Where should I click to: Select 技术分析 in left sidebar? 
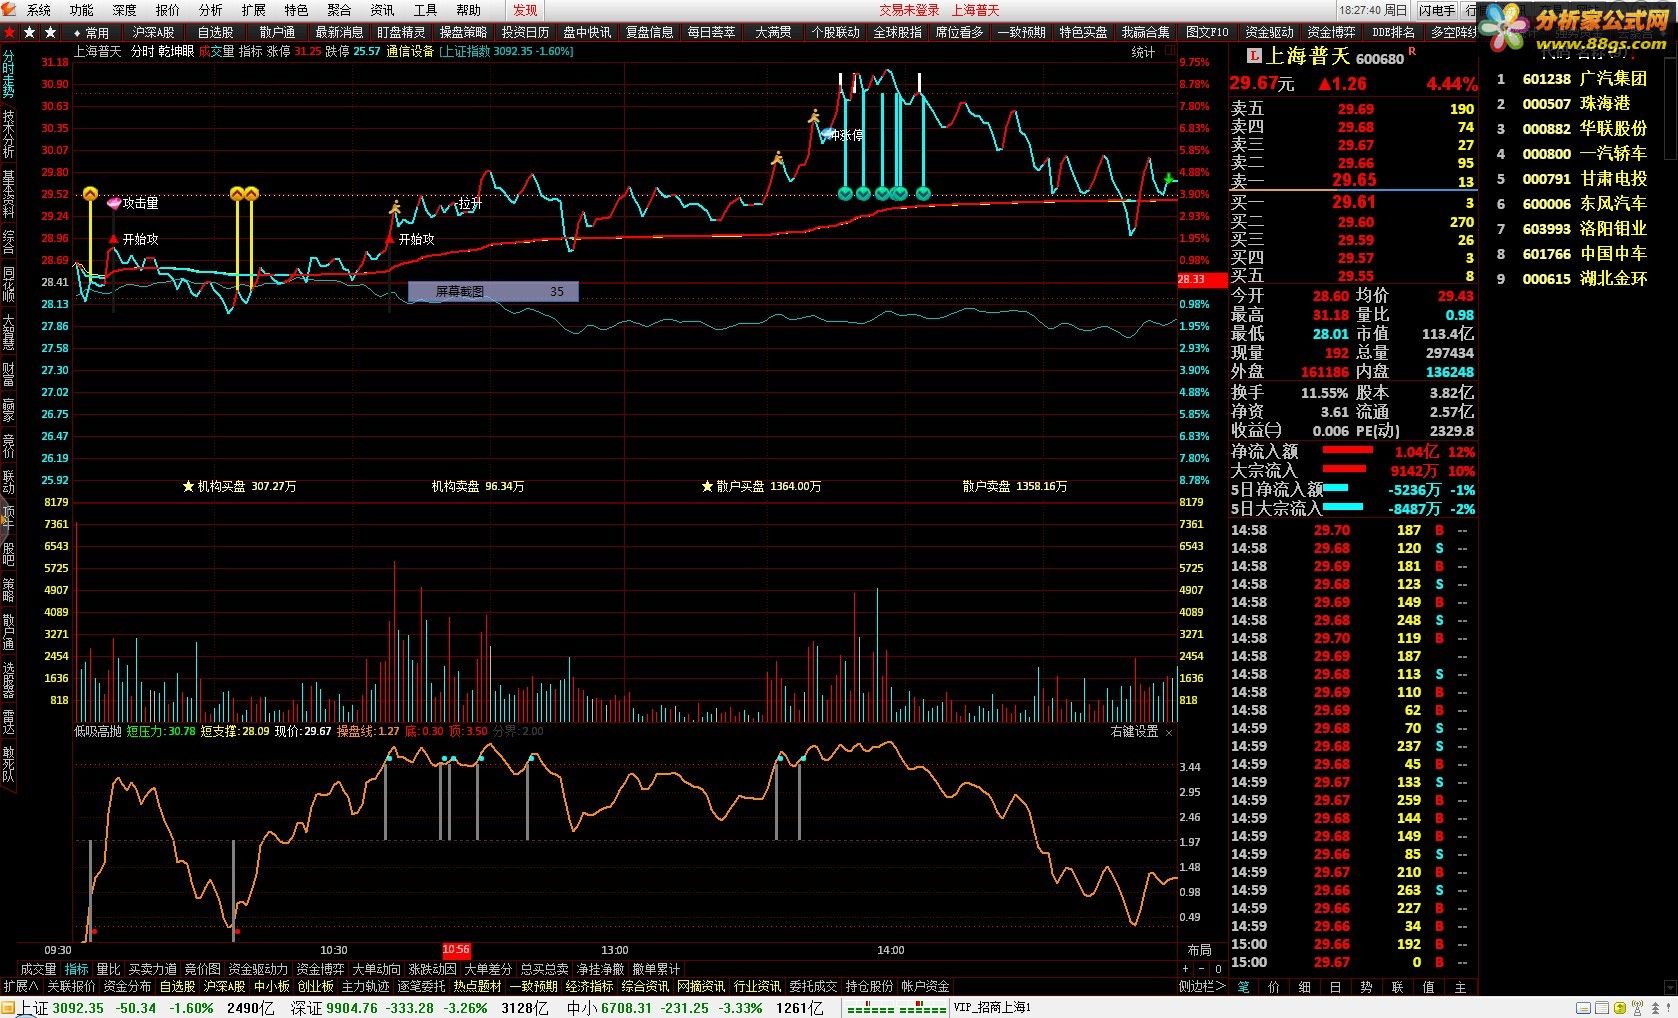pyautogui.click(x=8, y=132)
